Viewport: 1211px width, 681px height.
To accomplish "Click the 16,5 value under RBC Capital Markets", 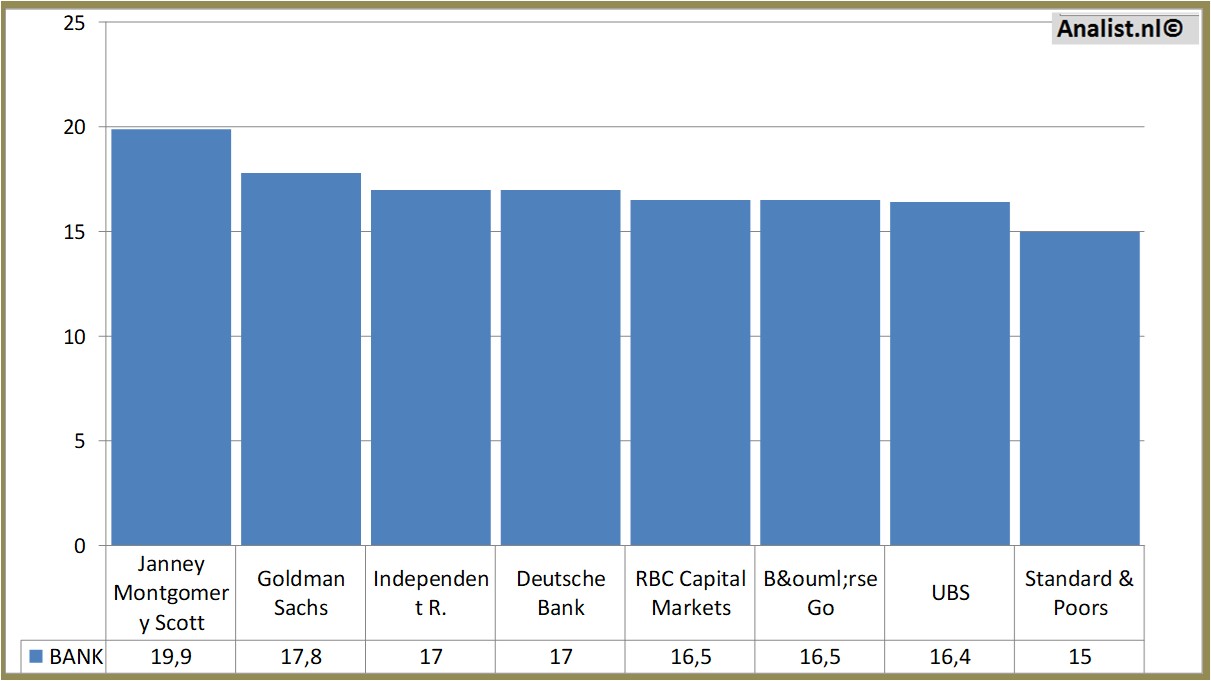I will [690, 657].
